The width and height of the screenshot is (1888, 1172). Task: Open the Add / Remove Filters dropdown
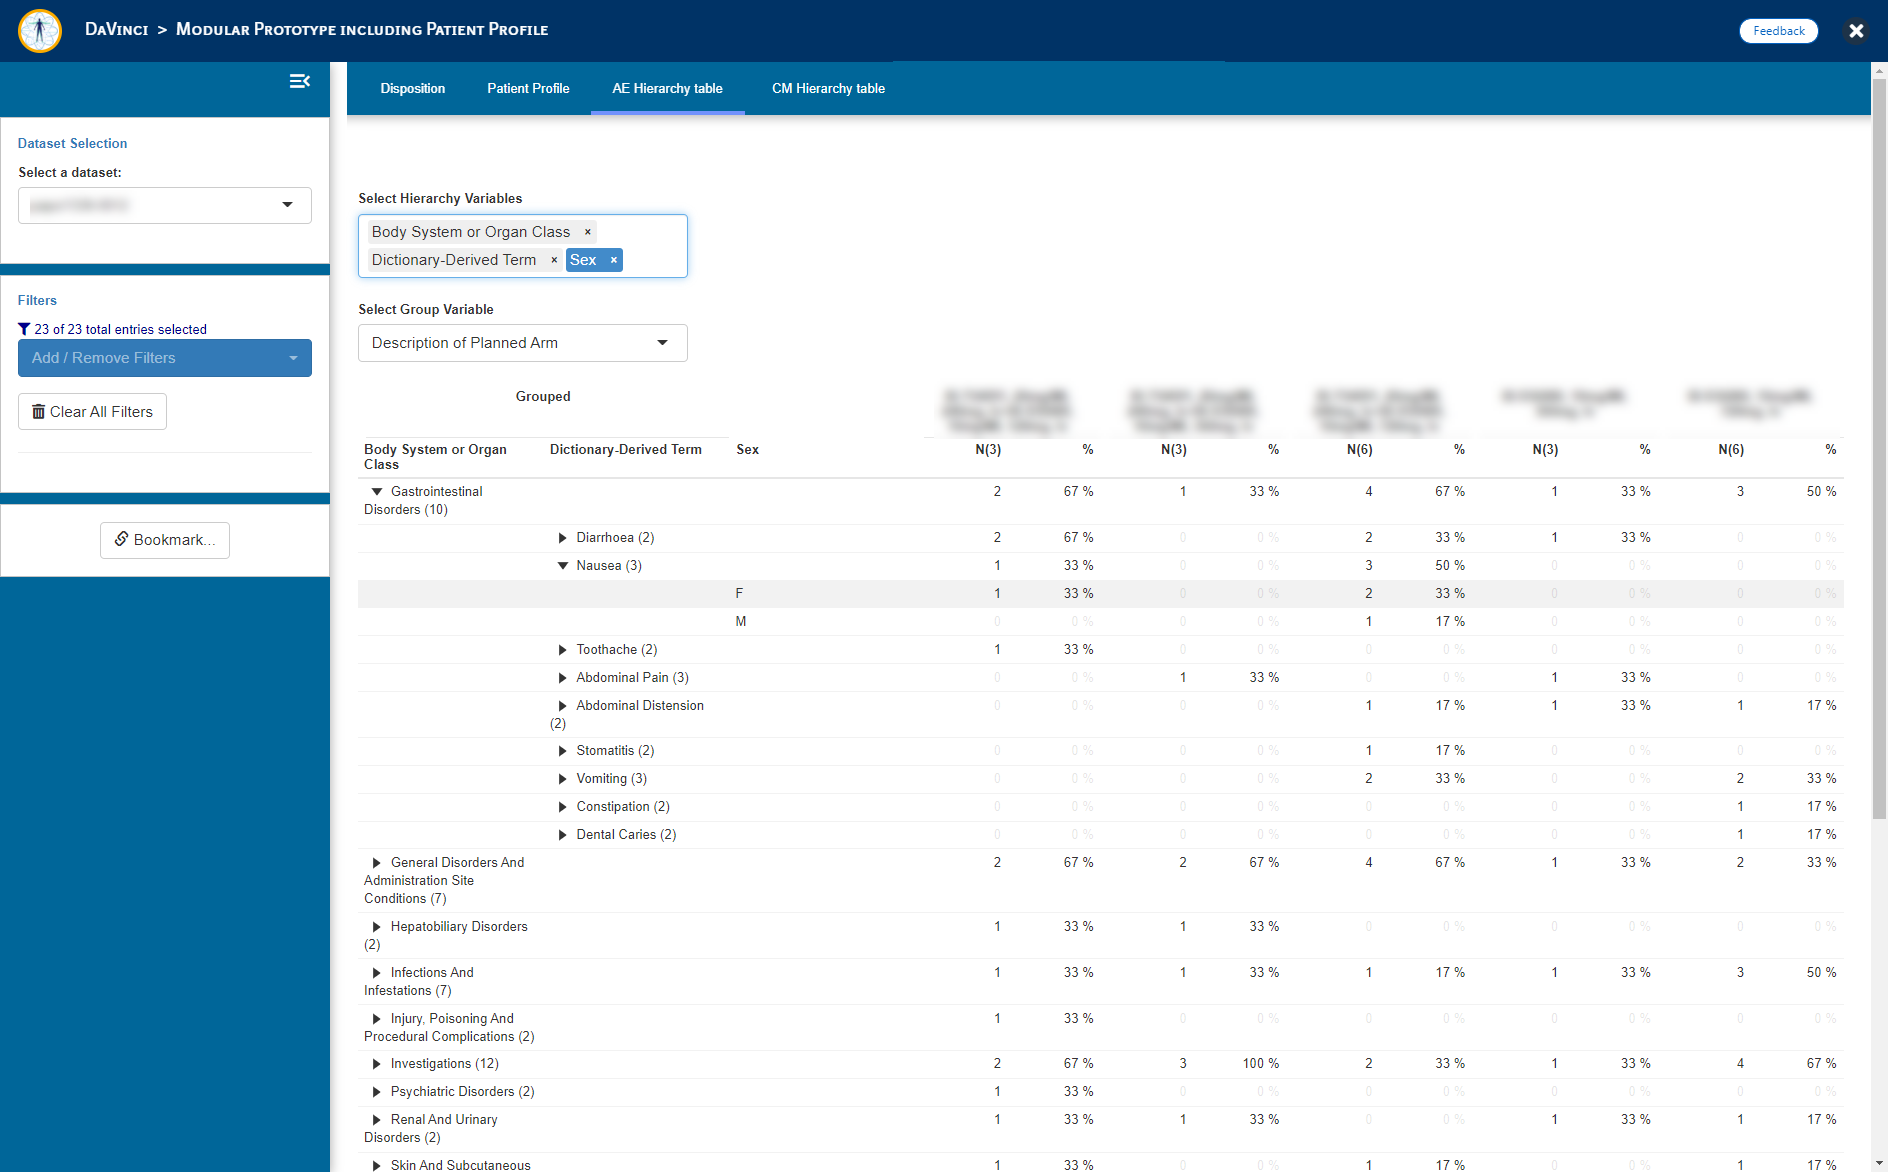tap(165, 358)
